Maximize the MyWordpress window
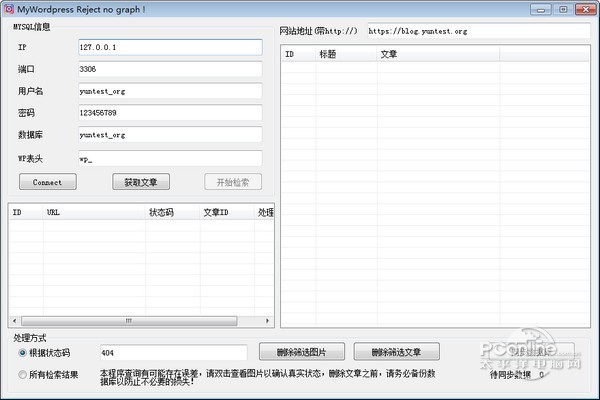 [563, 10]
